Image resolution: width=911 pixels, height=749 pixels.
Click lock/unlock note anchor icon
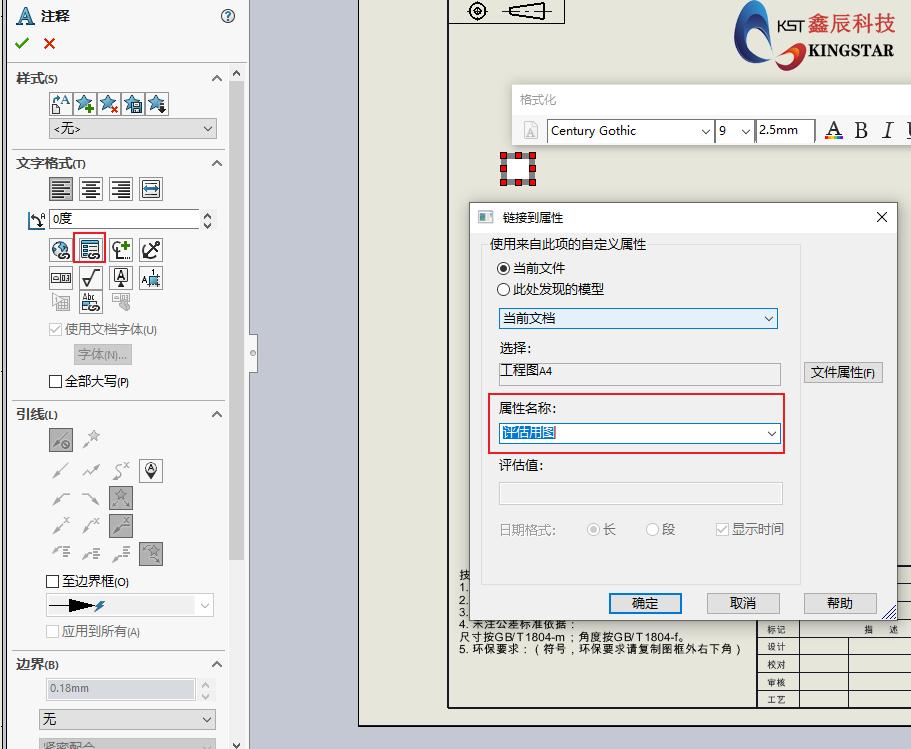click(151, 250)
